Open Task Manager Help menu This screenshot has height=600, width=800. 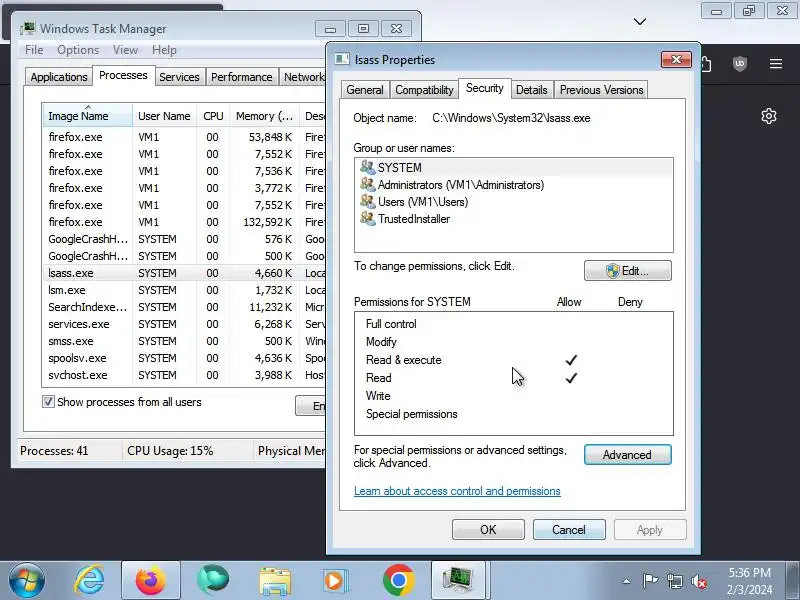164,50
